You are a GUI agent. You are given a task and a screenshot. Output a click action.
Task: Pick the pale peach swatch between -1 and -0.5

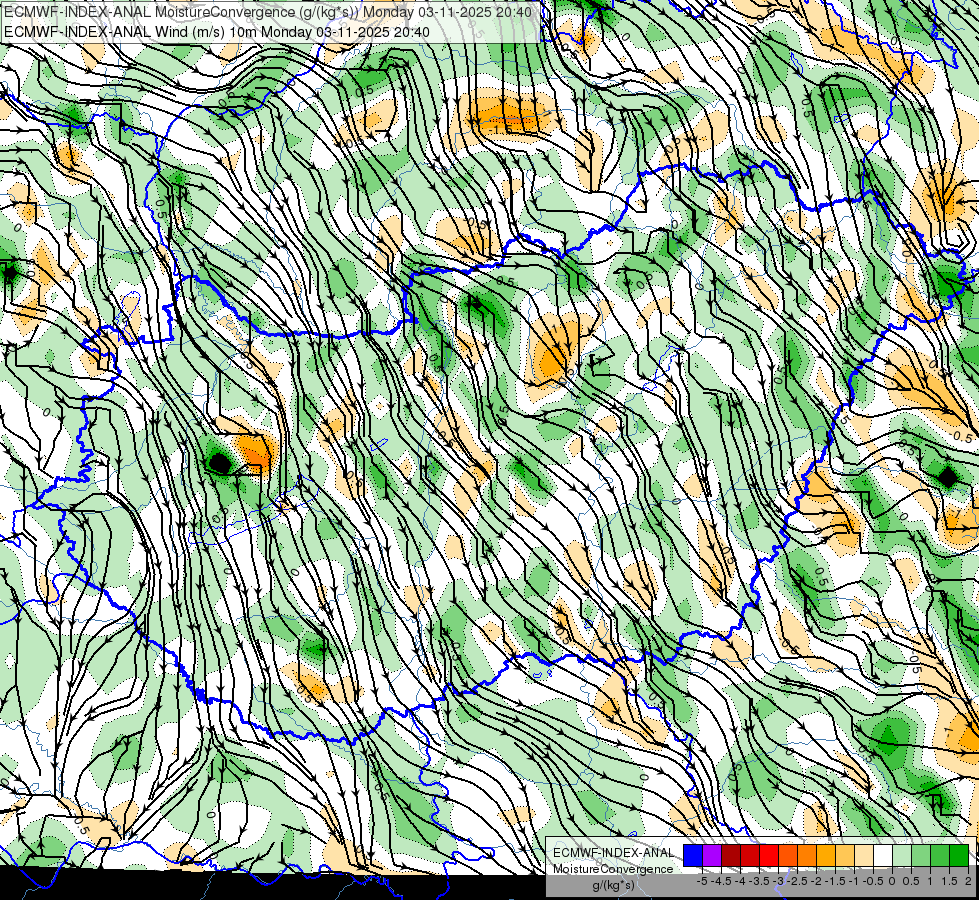click(864, 856)
